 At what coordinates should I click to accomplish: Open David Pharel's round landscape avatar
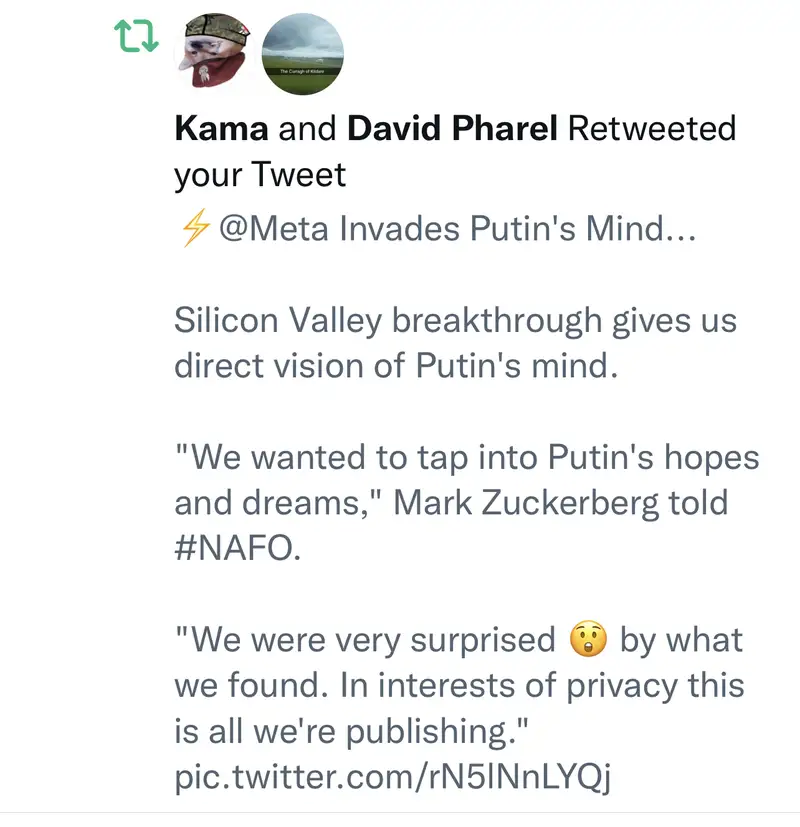pyautogui.click(x=302, y=53)
